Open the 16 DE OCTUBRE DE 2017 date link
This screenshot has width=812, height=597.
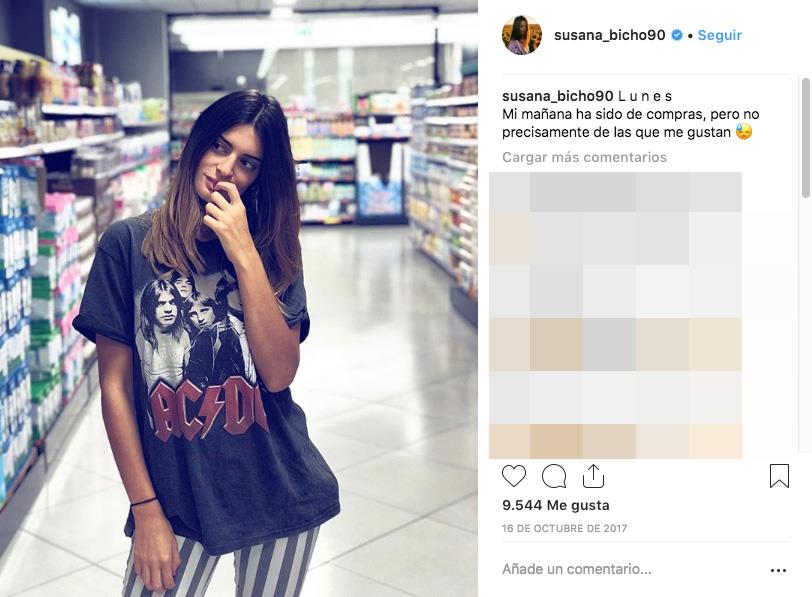click(564, 529)
